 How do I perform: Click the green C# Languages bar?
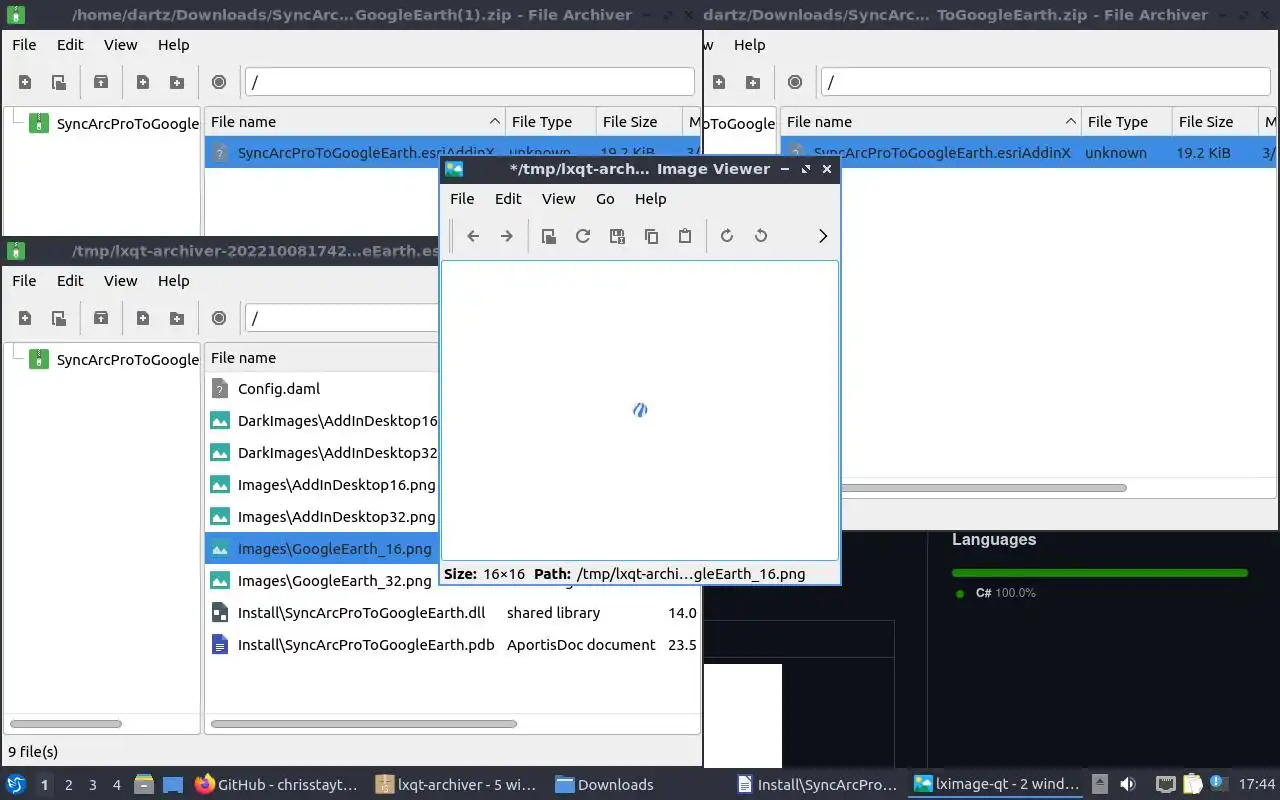1100,573
